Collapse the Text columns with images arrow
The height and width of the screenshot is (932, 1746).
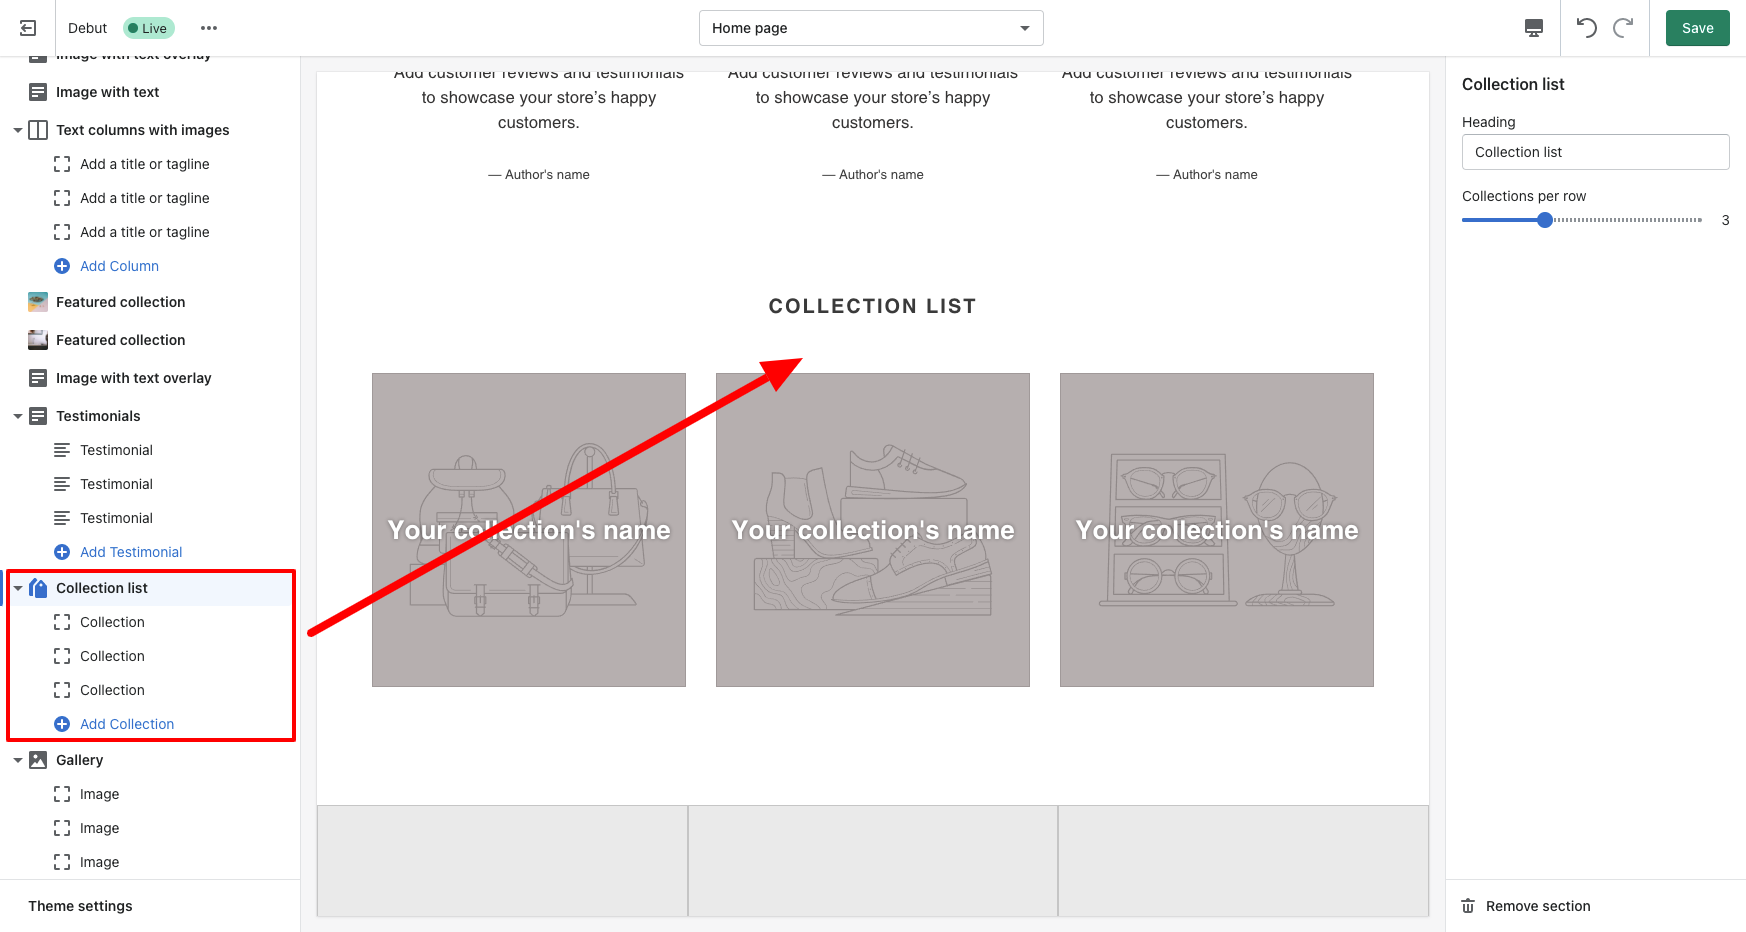[x=18, y=130]
